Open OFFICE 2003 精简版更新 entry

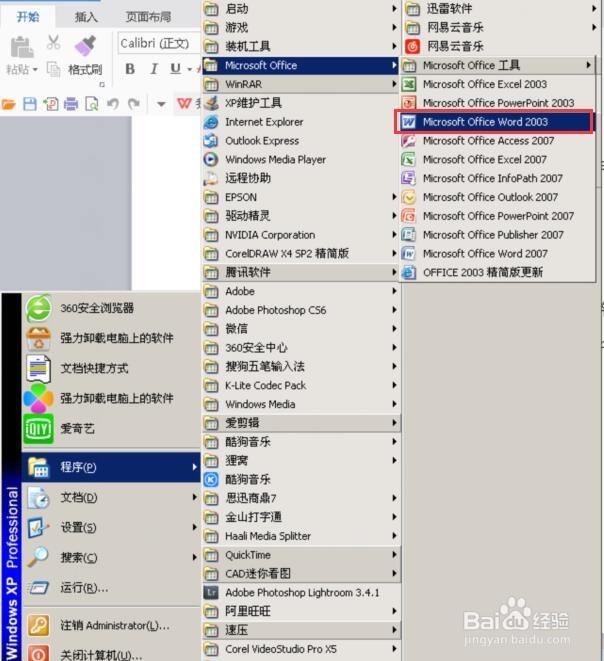coord(497,272)
